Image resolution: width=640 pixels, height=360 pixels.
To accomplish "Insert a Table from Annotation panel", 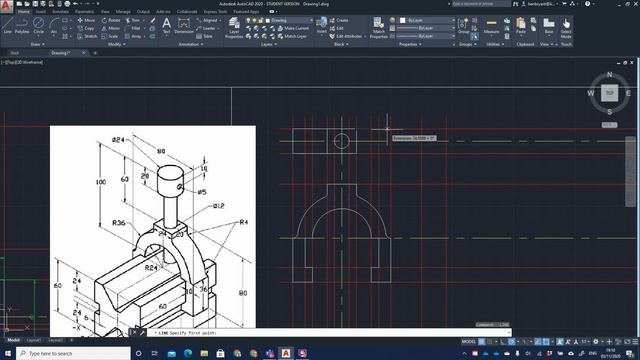I will [x=204, y=36].
